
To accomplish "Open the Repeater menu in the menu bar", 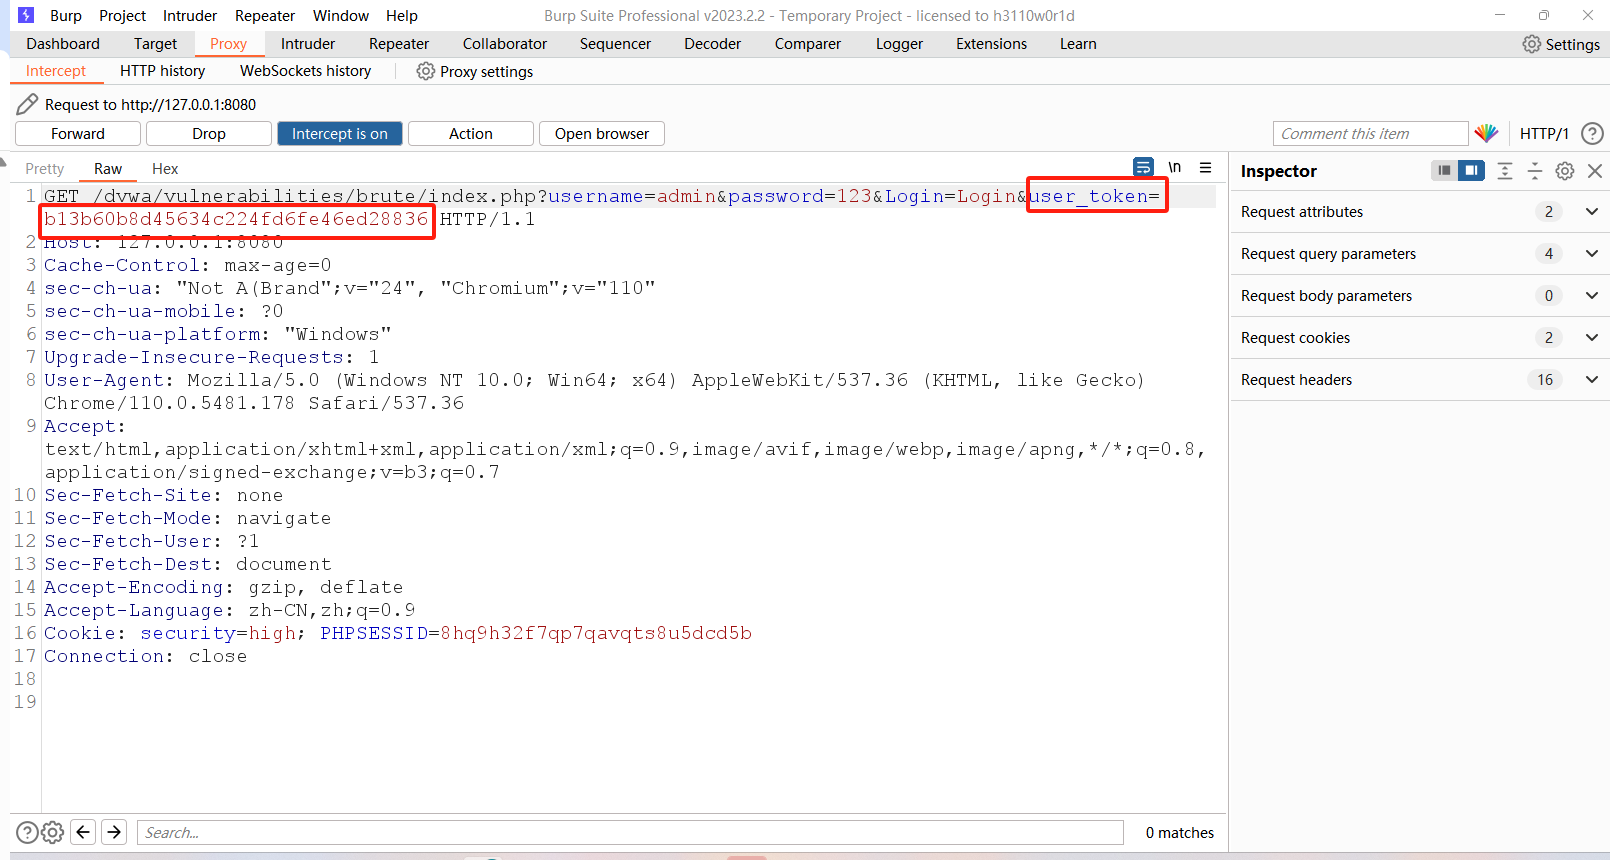I will tap(265, 15).
